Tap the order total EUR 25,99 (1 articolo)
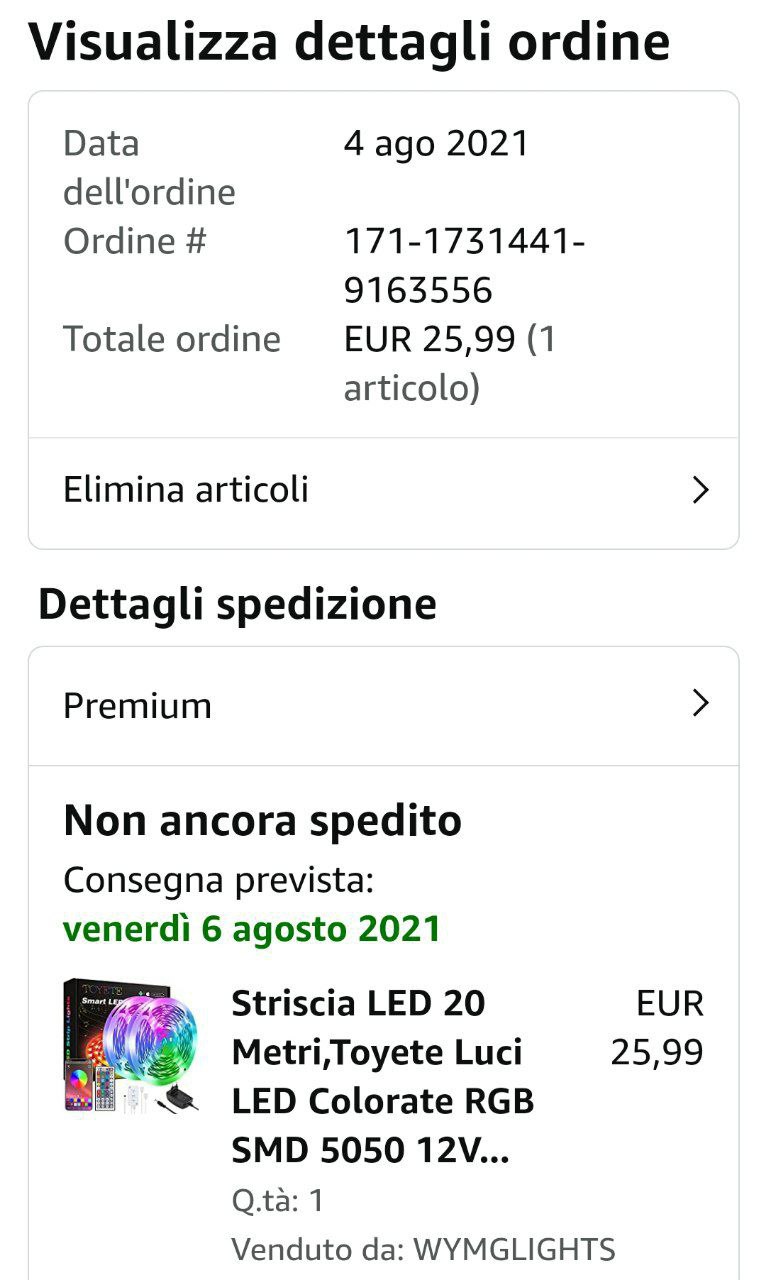Screen dimensions: 766x1280 coord(450,363)
